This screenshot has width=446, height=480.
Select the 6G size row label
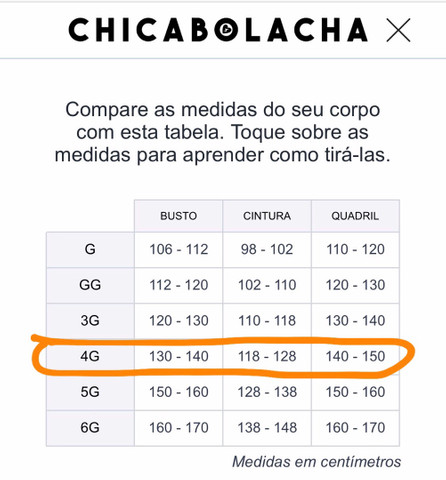point(90,428)
